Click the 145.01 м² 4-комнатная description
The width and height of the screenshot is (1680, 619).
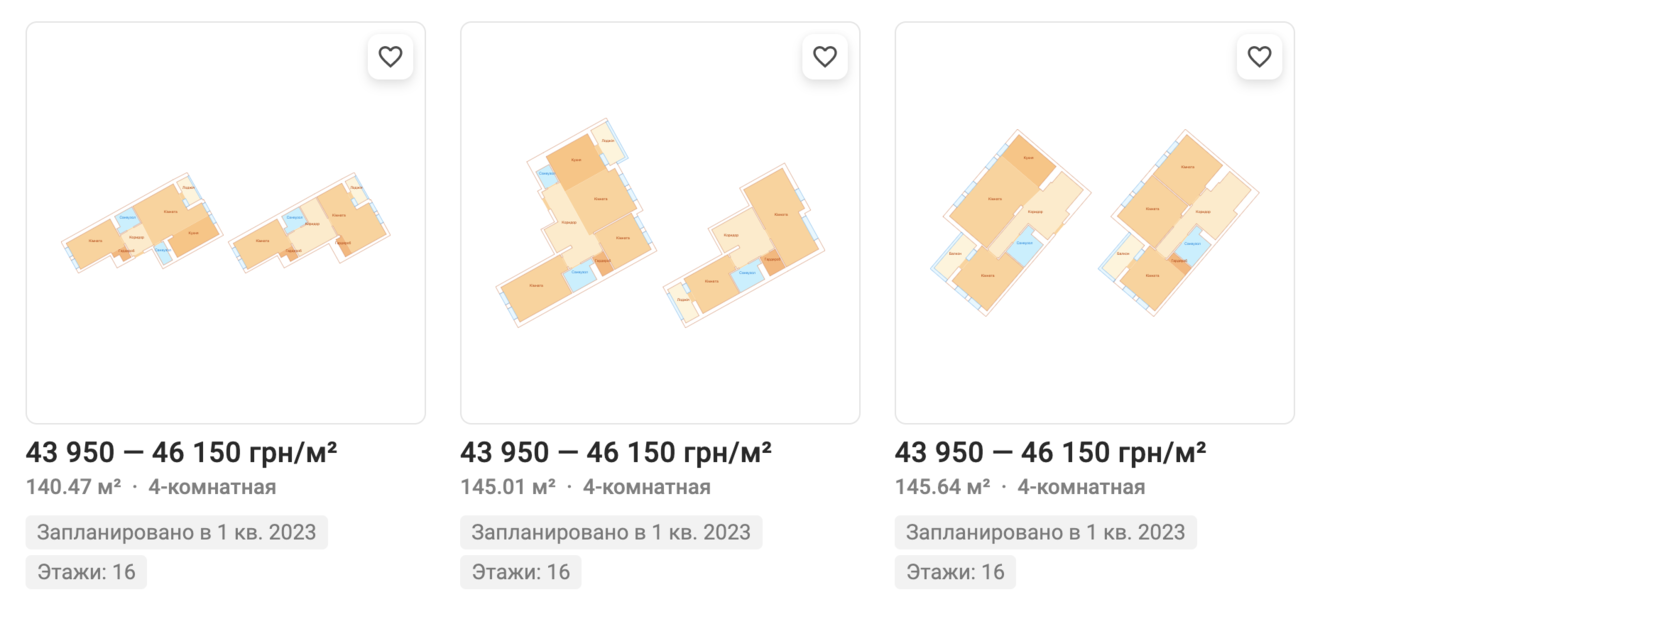(585, 487)
